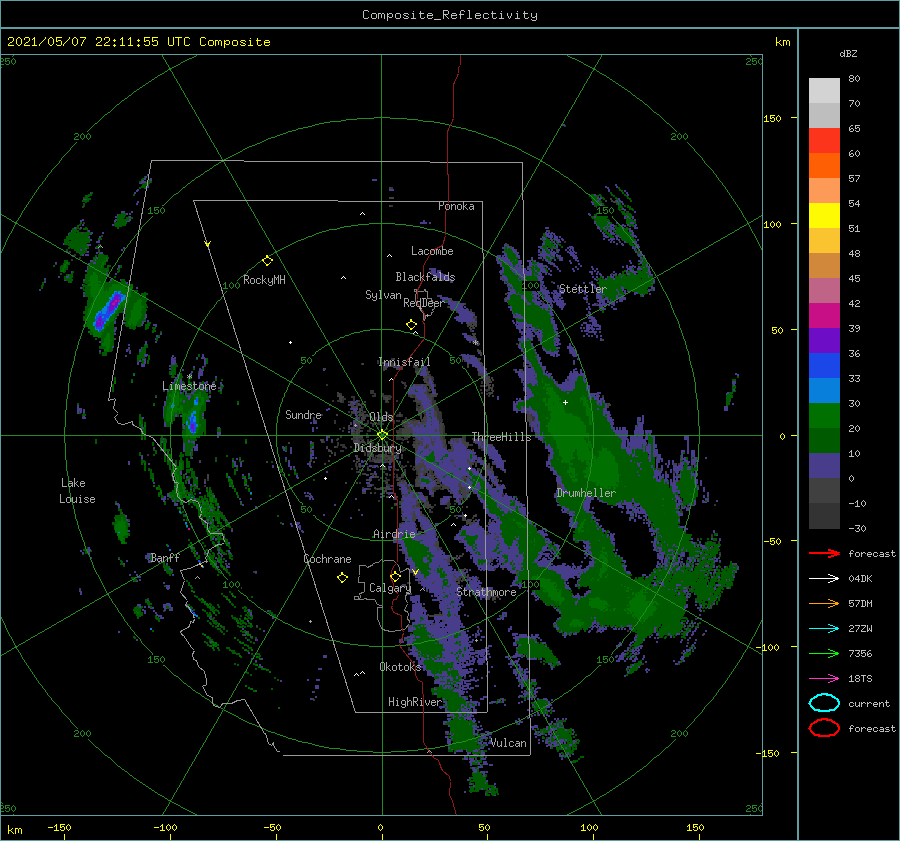Click the yellow diamond marker above Calgary label
The image size is (900, 841).
[395, 576]
